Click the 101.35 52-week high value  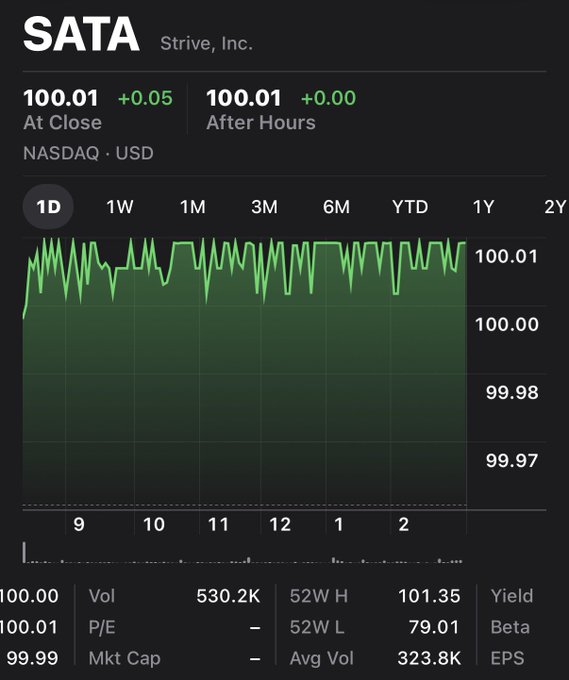(429, 596)
